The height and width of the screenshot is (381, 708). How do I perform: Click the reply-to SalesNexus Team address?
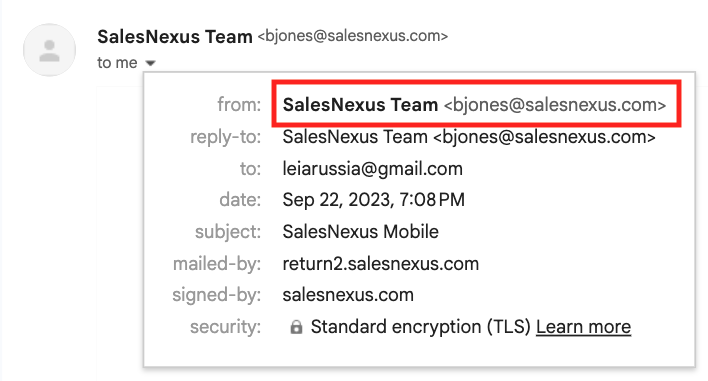pos(469,137)
